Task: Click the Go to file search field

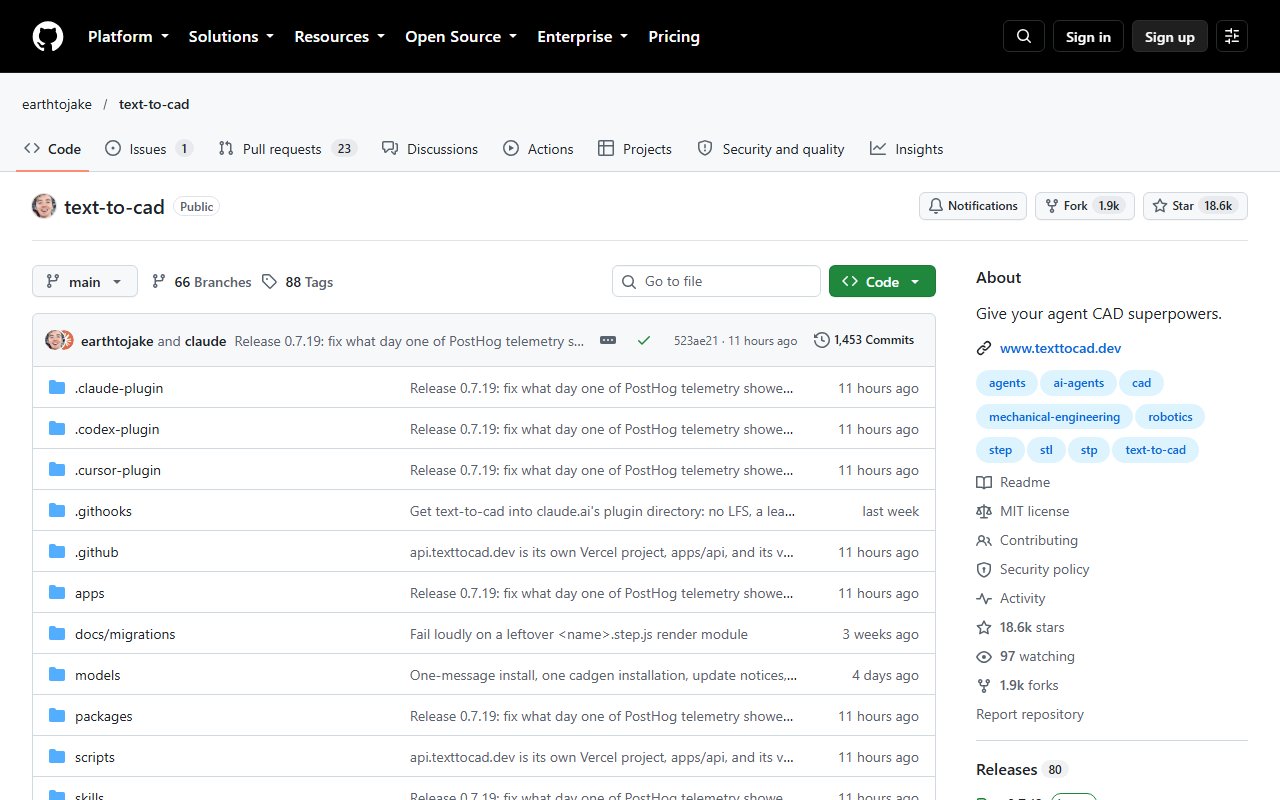Action: point(716,281)
